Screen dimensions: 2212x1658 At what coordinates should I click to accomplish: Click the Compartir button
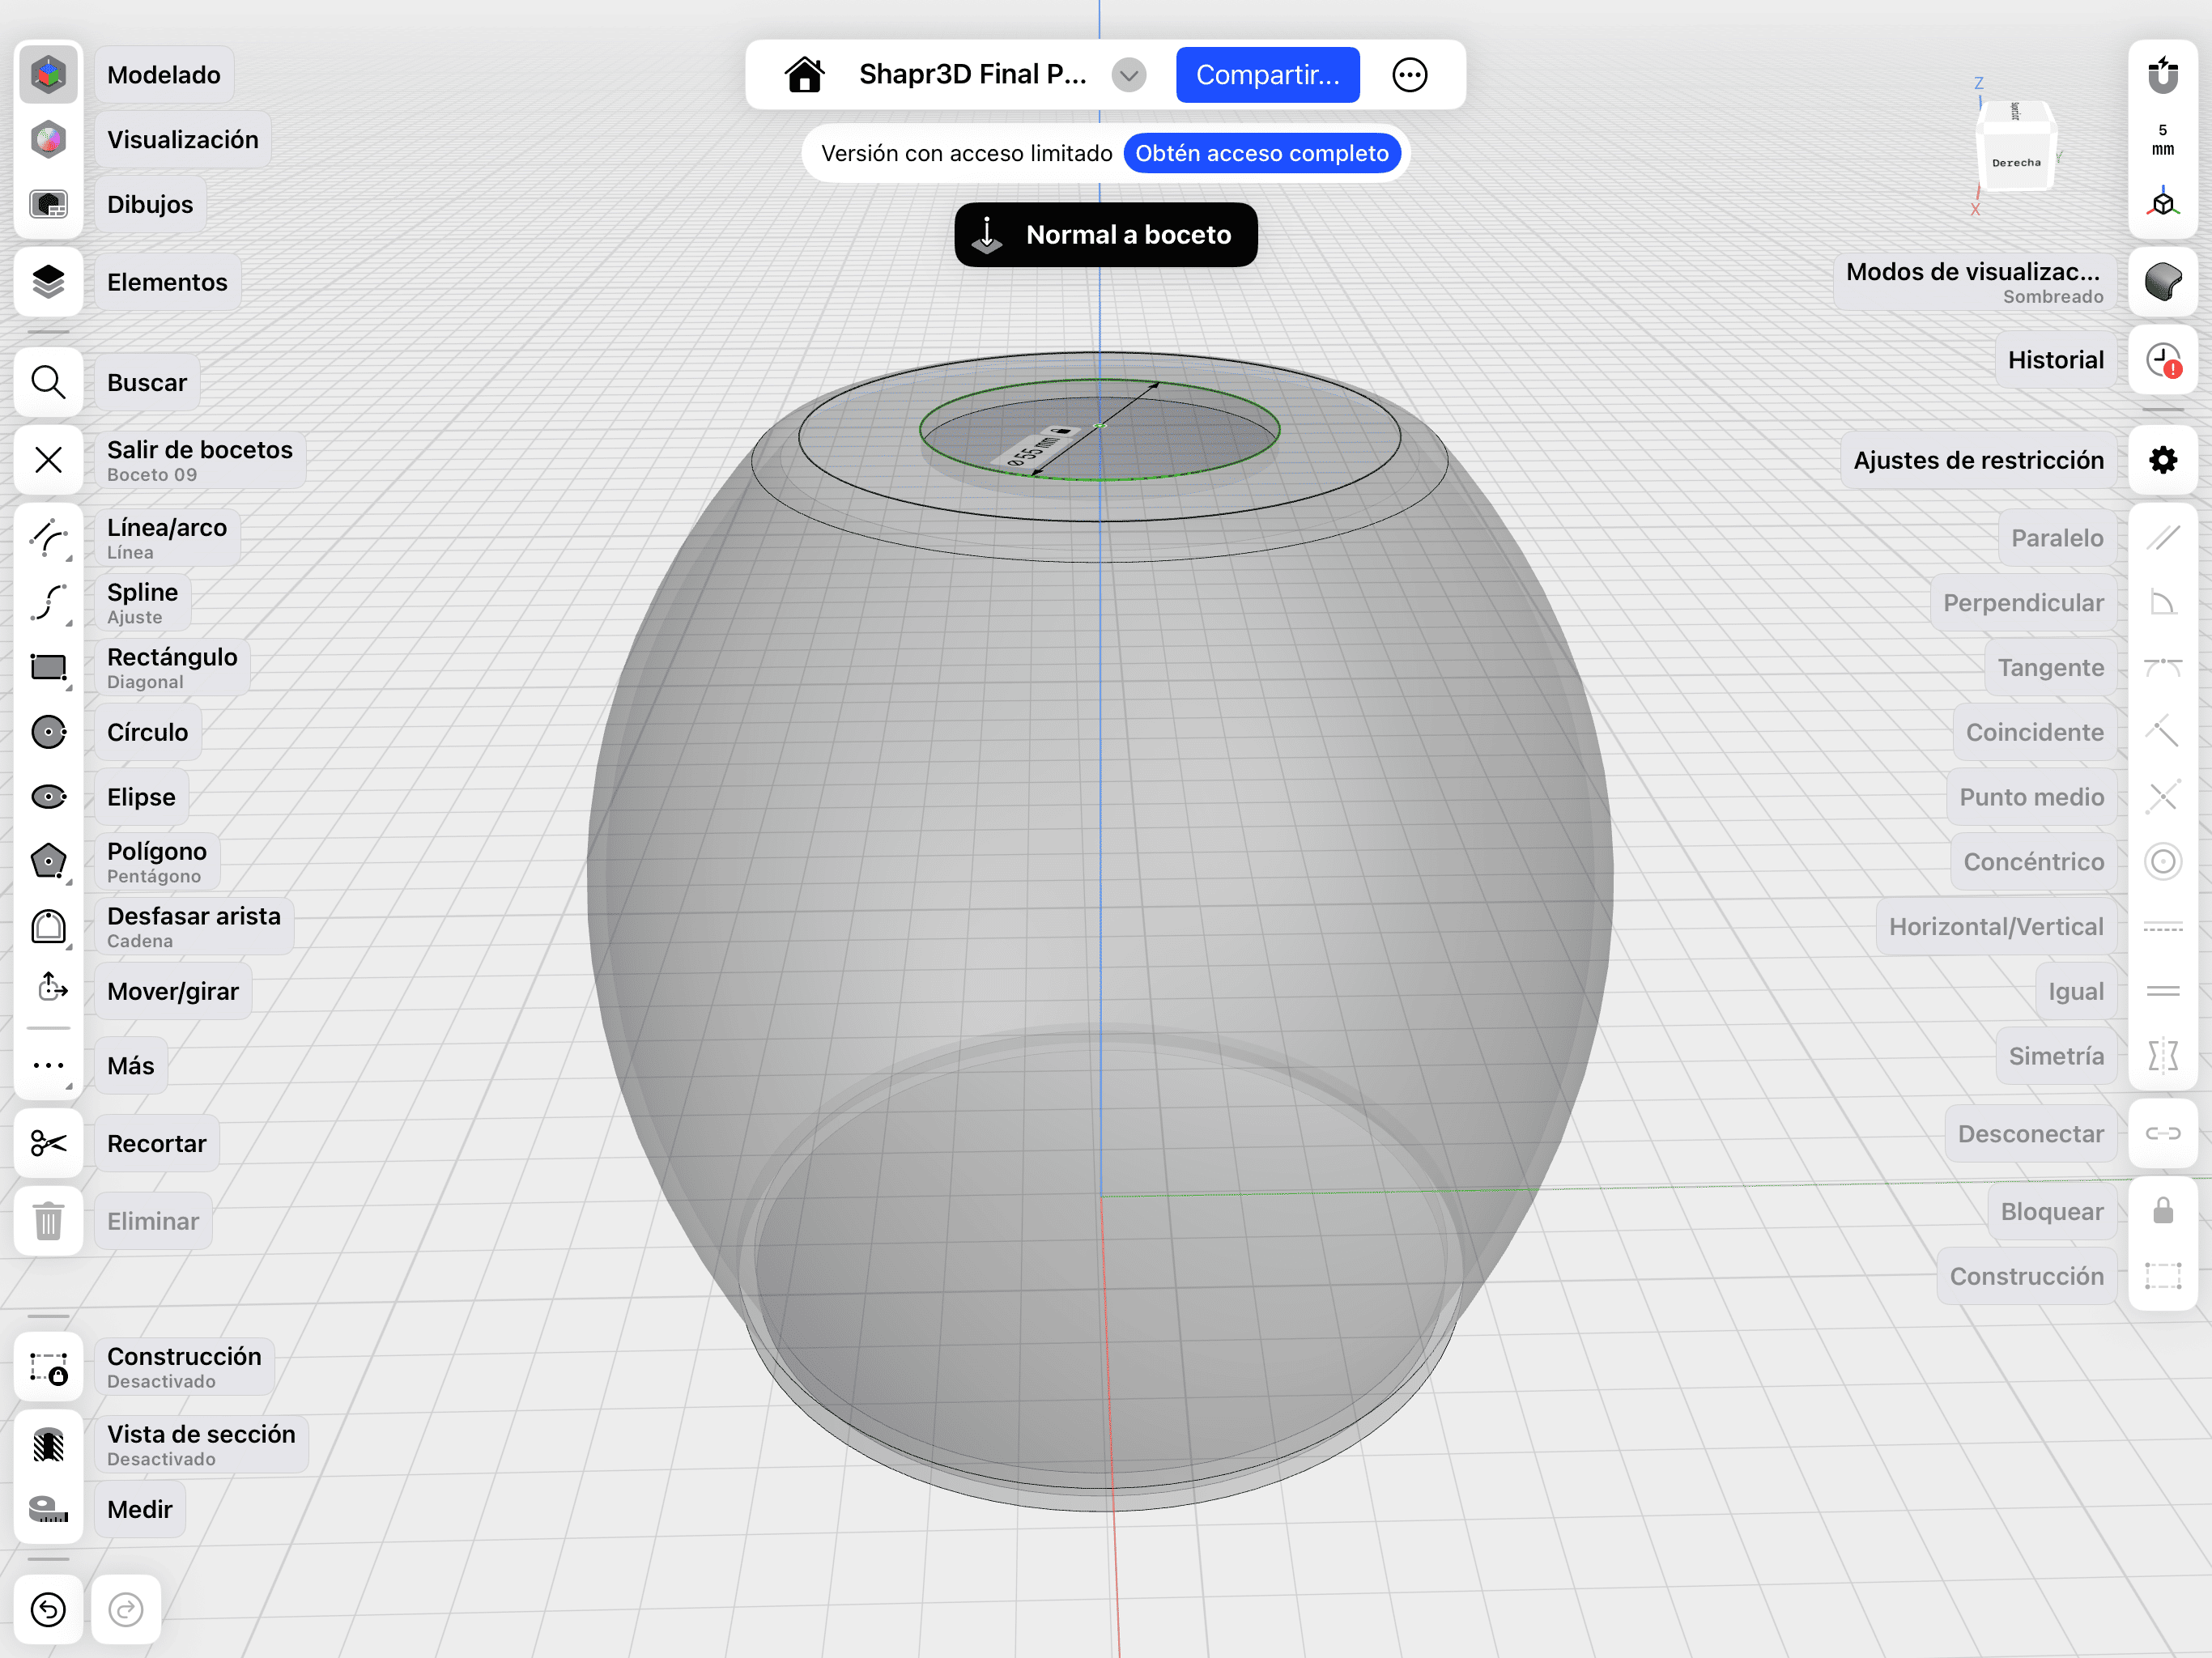tap(1267, 75)
